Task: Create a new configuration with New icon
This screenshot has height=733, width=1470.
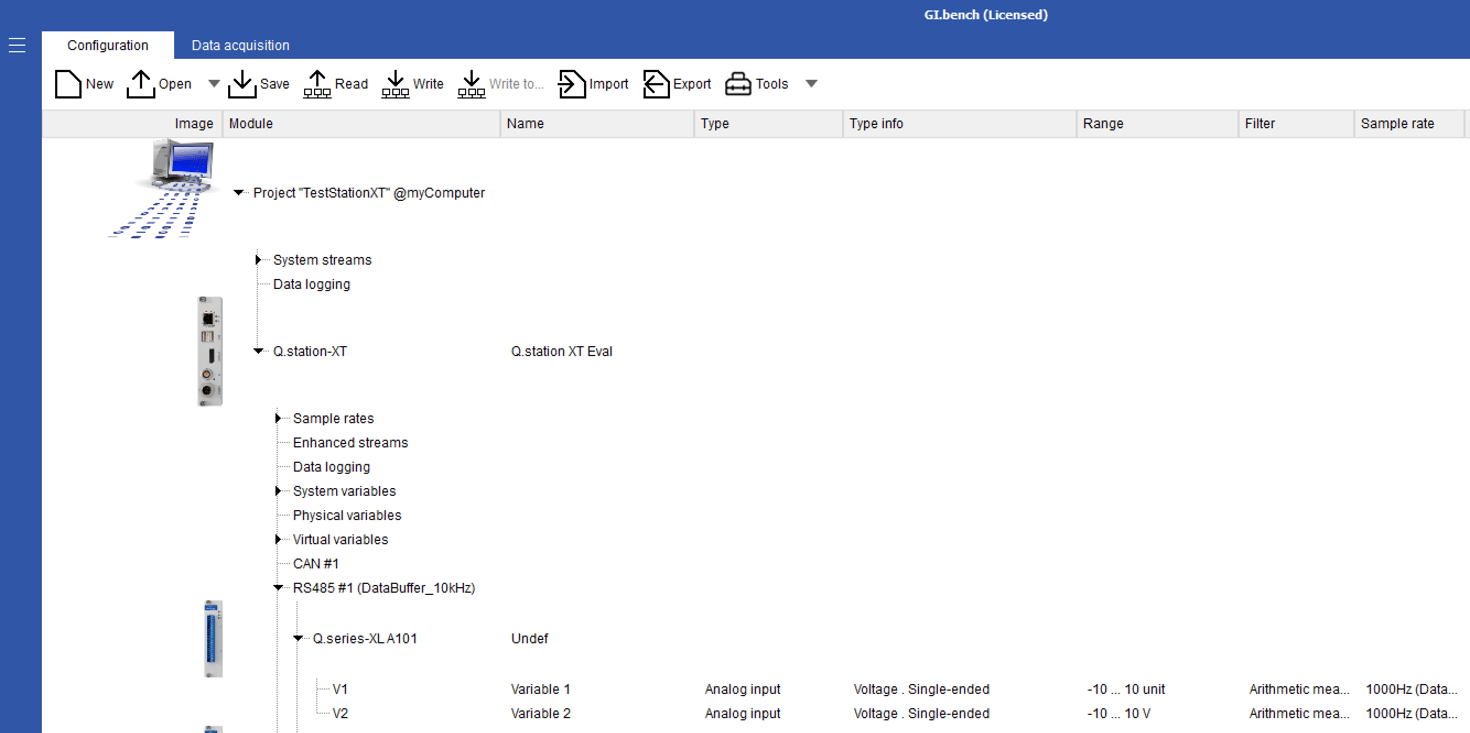Action: pyautogui.click(x=67, y=83)
